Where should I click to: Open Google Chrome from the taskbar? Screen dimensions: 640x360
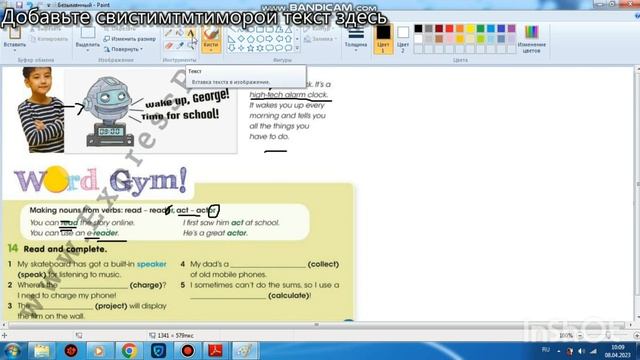coord(129,351)
